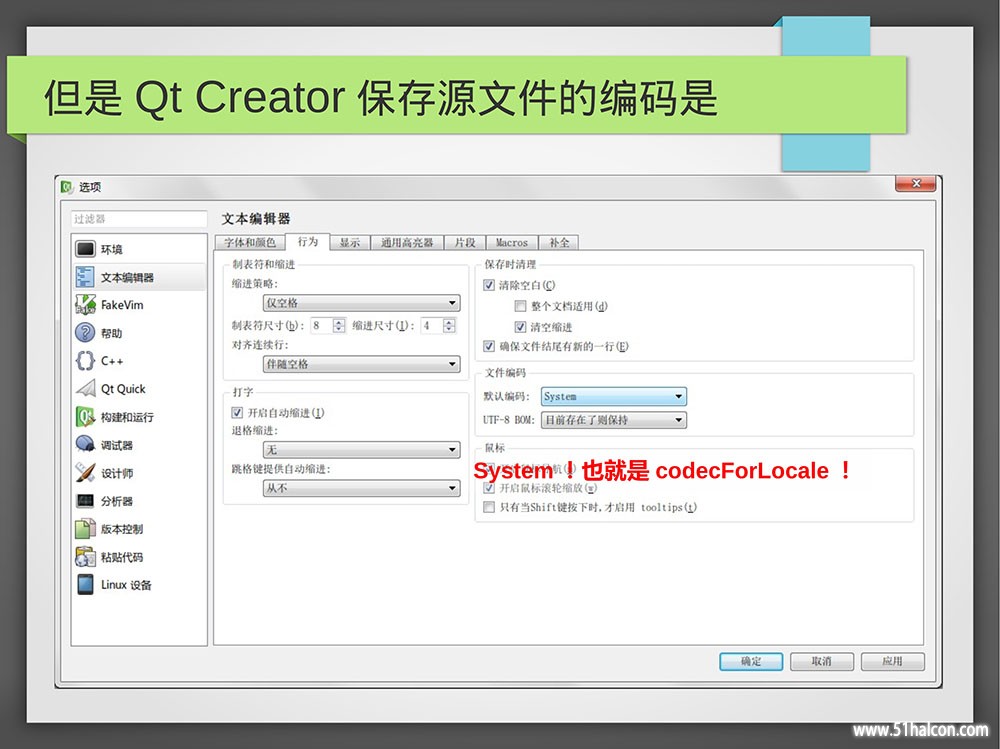Adjust the 缩进尺寸 spinner arrows
This screenshot has height=749, width=1000.
pos(450,325)
